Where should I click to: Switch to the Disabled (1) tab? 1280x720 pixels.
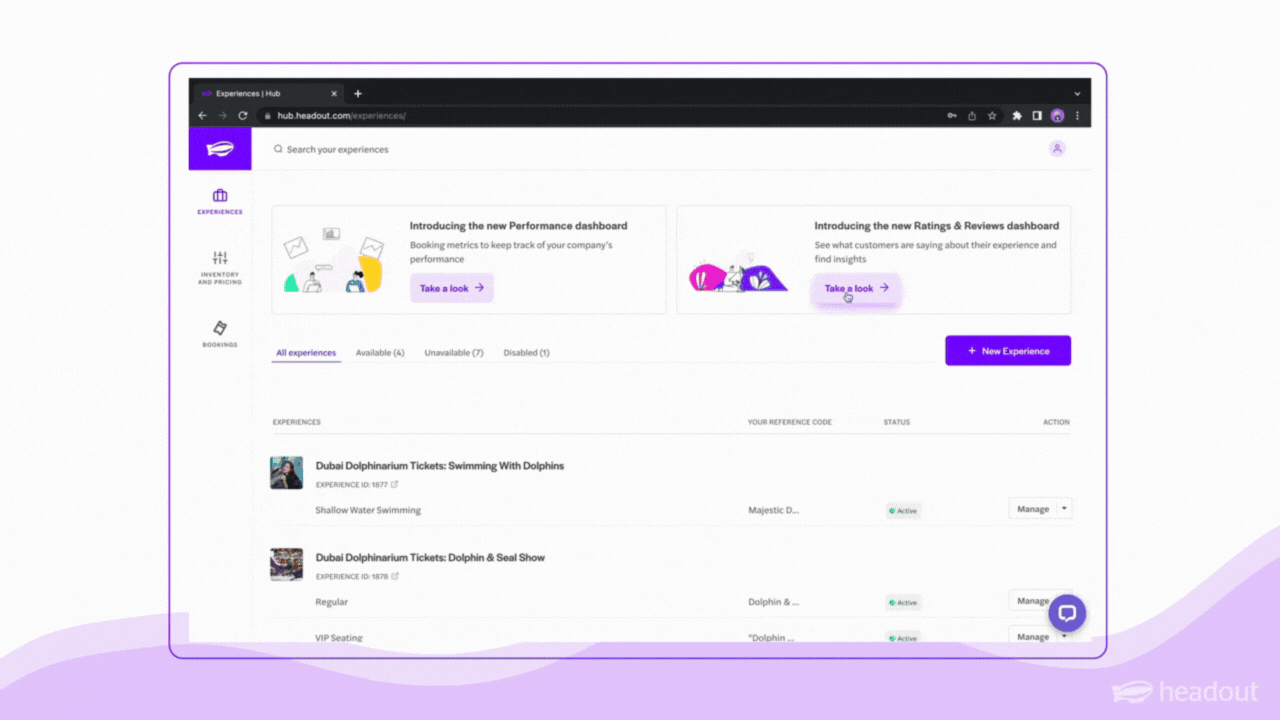tap(526, 353)
